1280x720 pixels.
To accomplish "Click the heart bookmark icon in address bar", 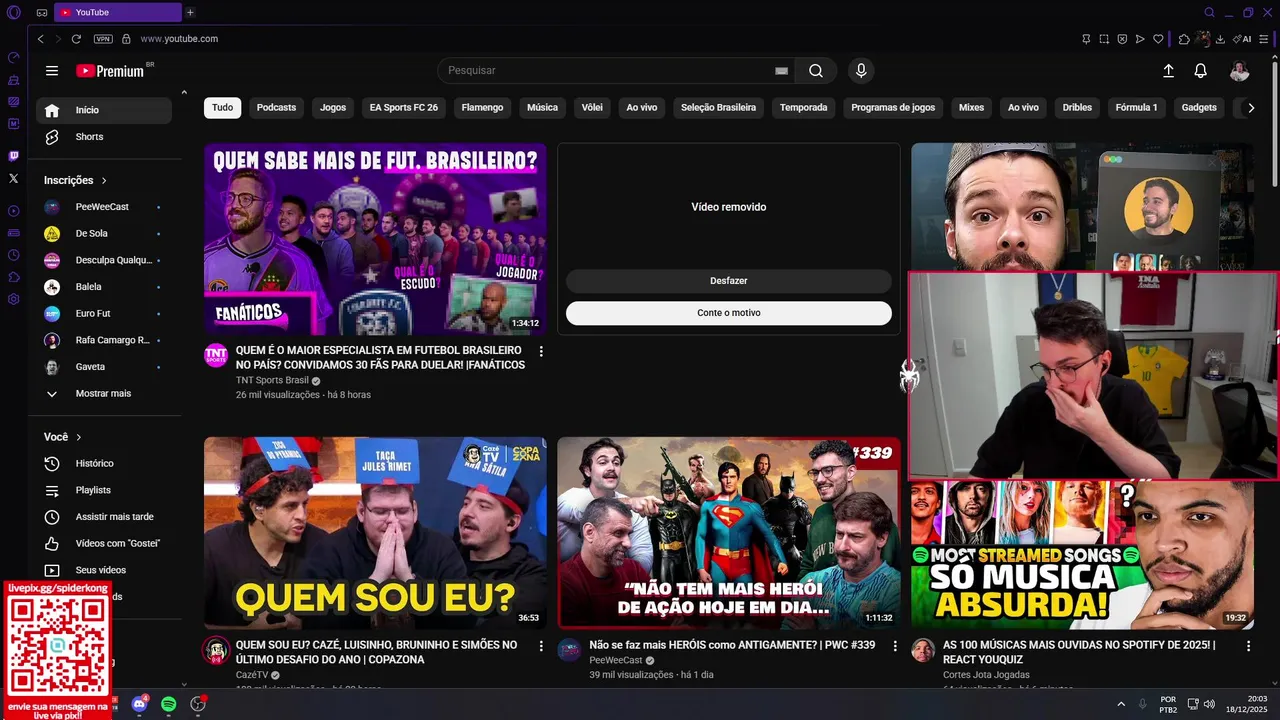I will tap(1158, 39).
